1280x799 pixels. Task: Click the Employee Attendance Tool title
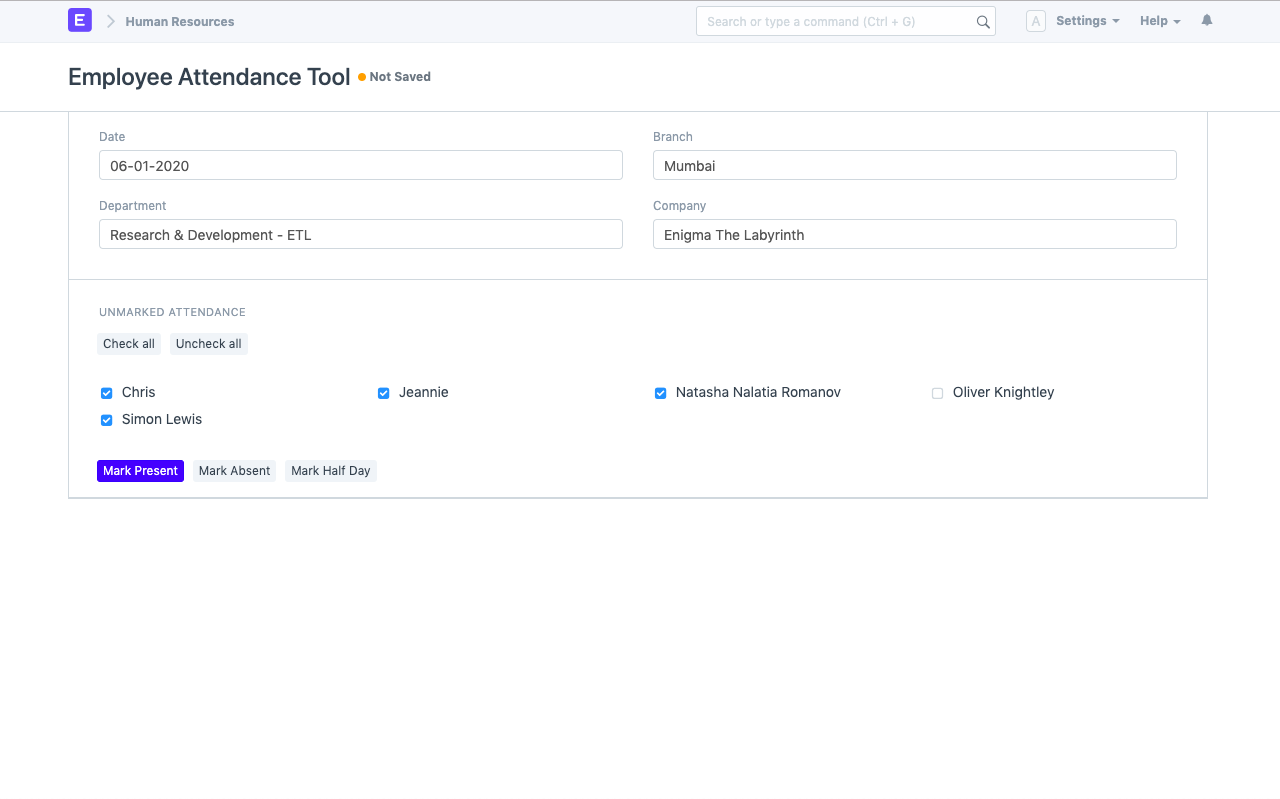(209, 77)
